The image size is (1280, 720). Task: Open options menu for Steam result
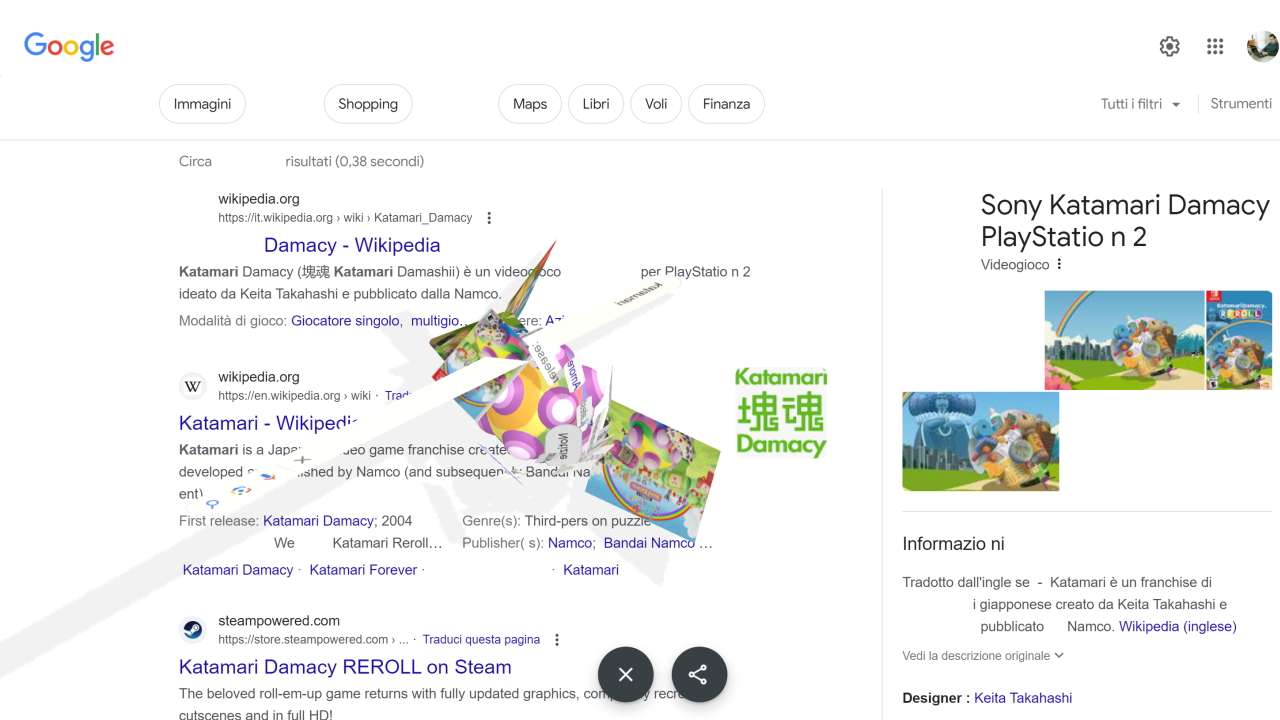pos(557,640)
